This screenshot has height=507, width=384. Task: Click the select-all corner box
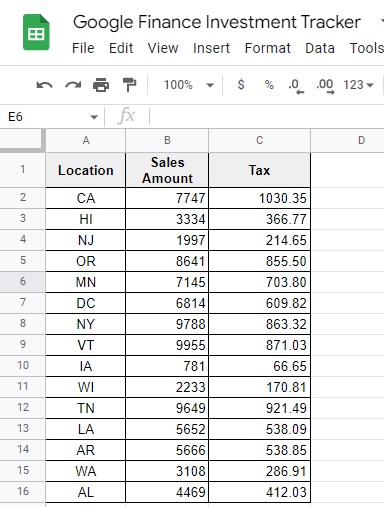pyautogui.click(x=22, y=140)
